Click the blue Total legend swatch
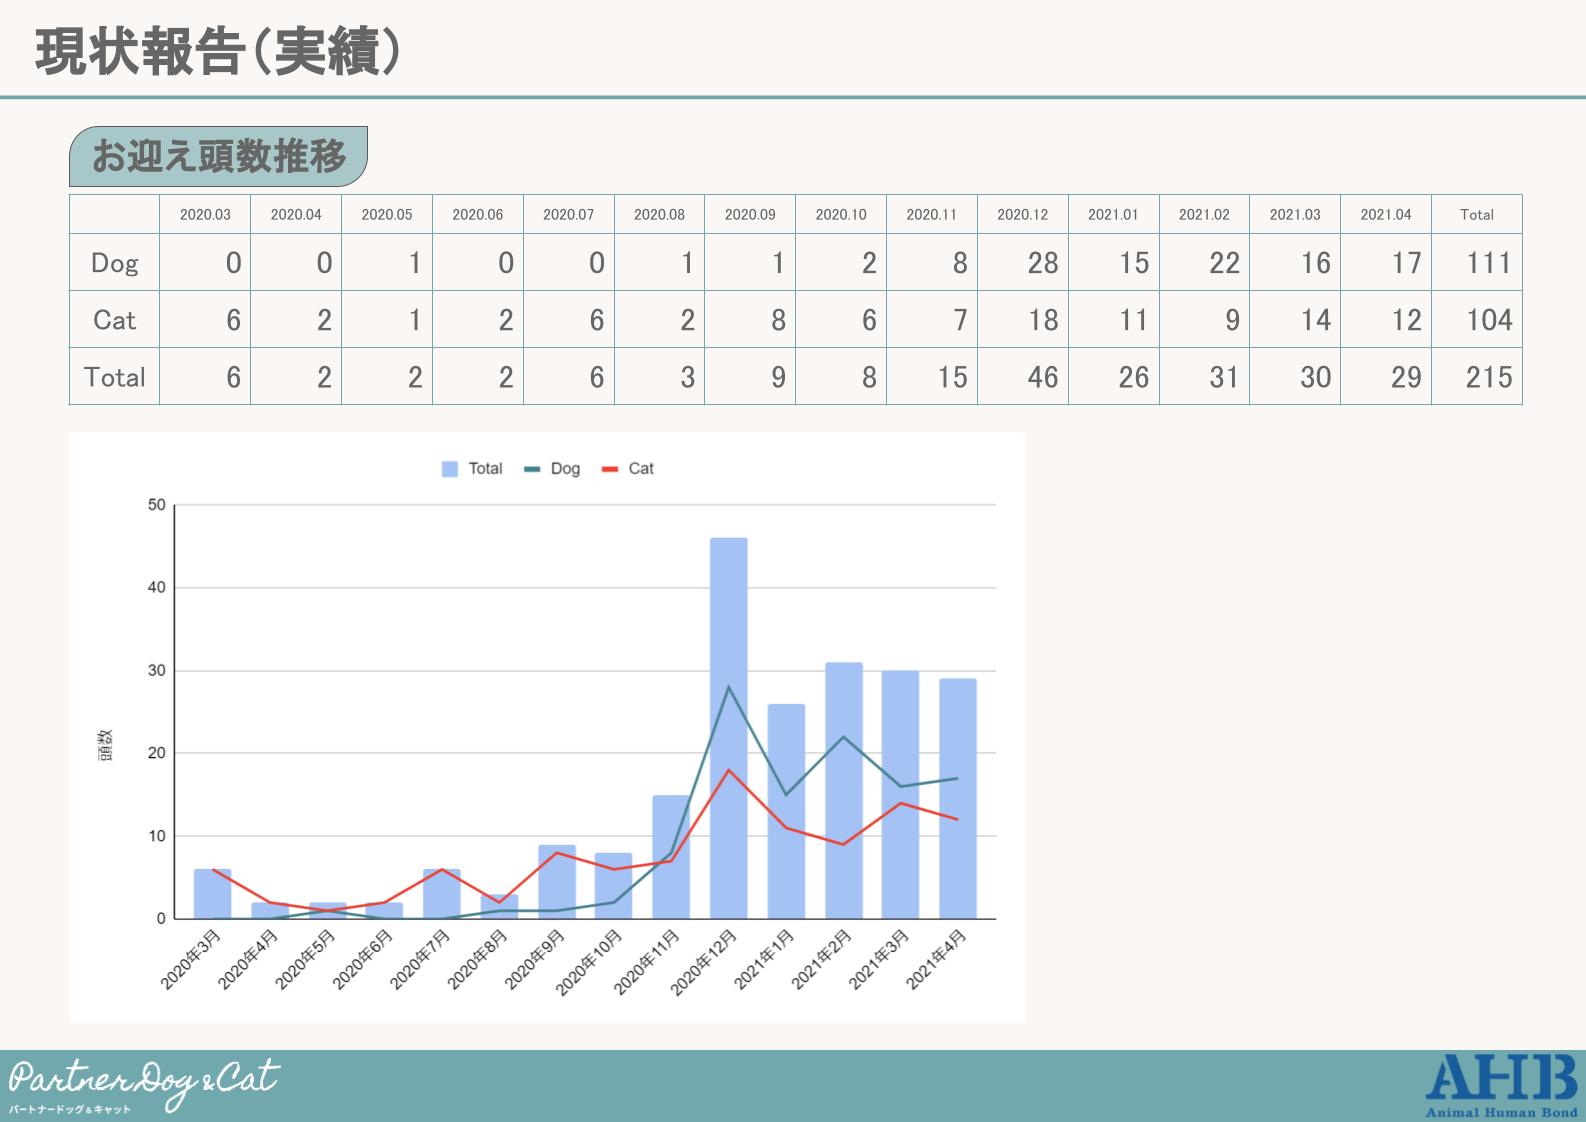 point(450,469)
